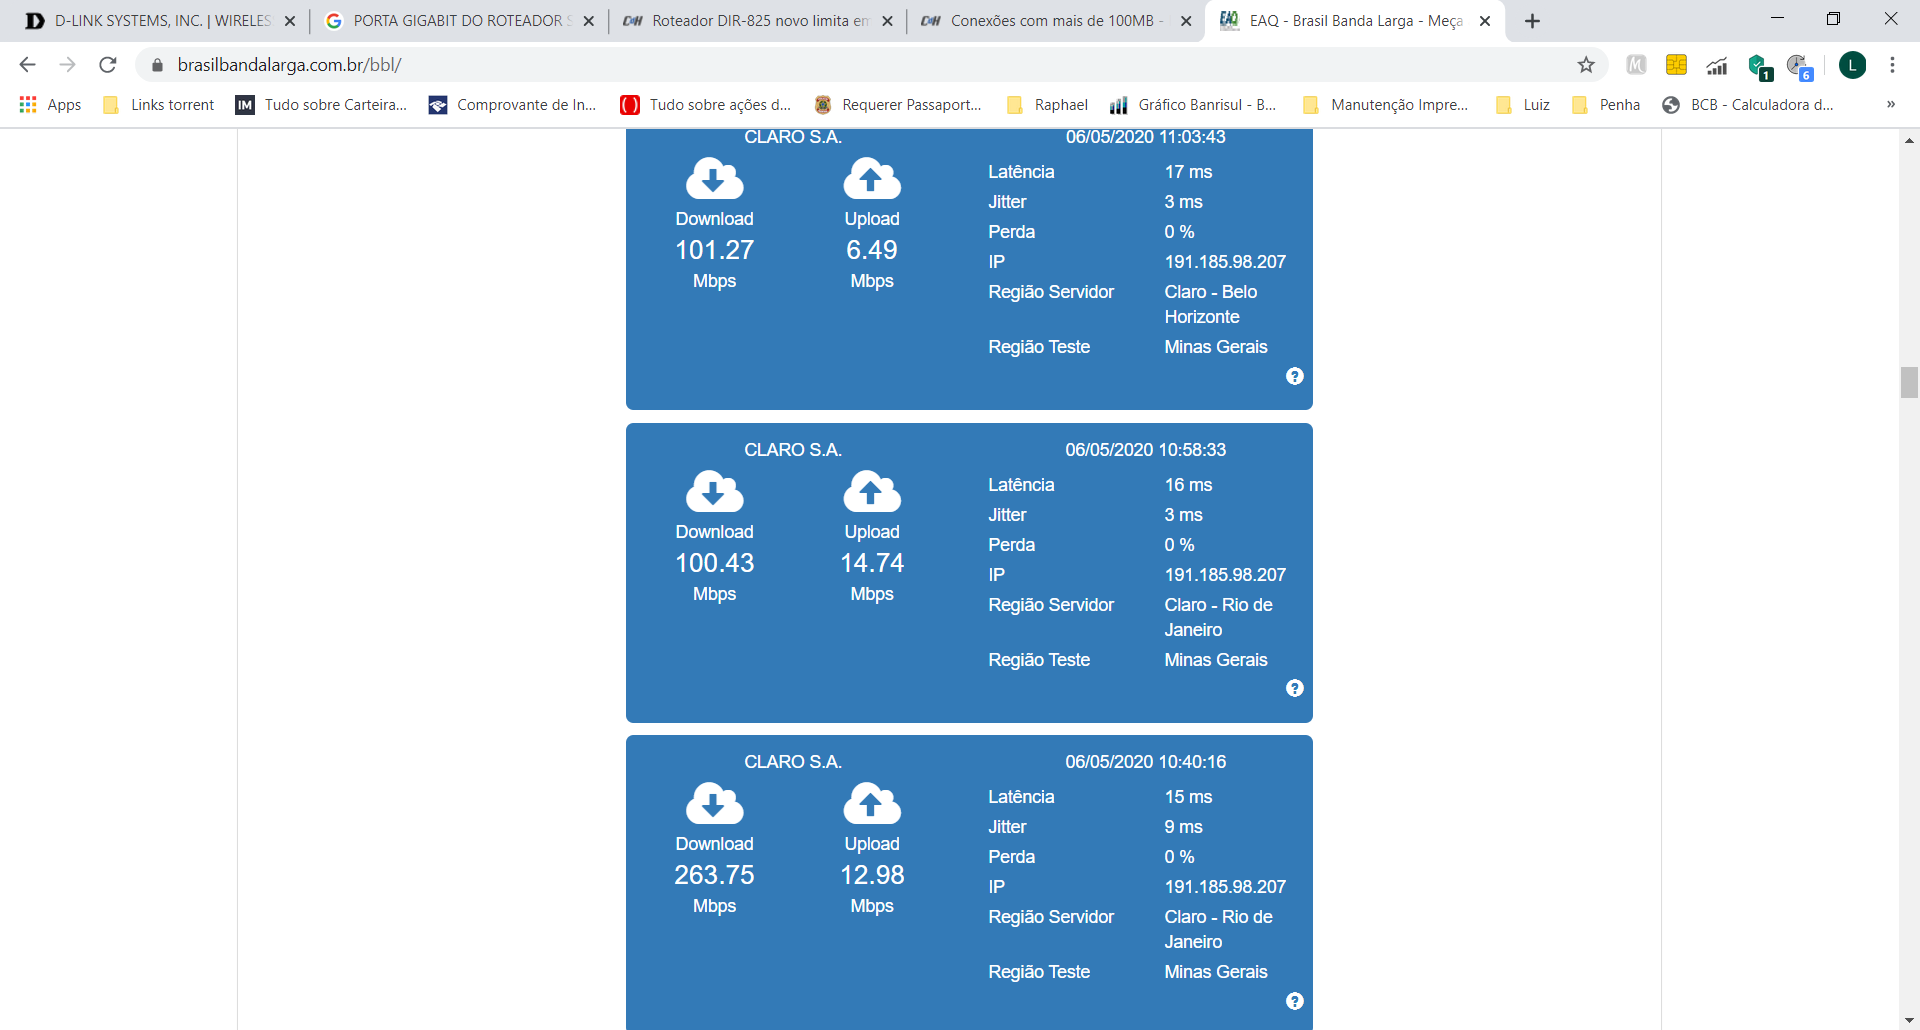Click the Claro - Belo Horizonte server text
Screen dimensions: 1920x1030
click(x=1211, y=304)
